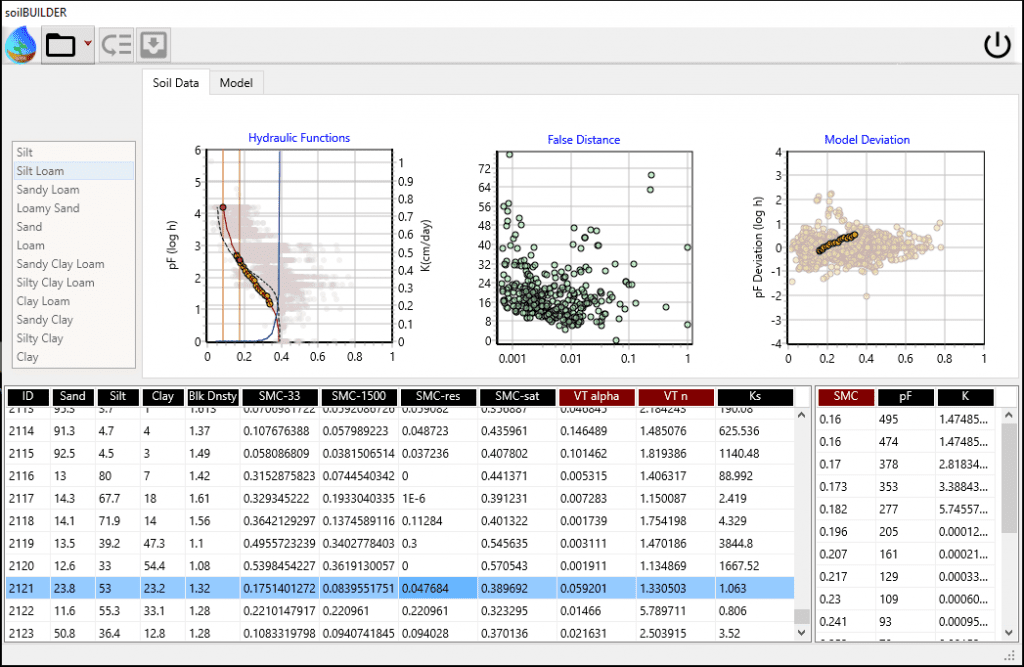The image size is (1024, 667).
Task: Click the Model Deviation chart title
Action: click(x=867, y=140)
